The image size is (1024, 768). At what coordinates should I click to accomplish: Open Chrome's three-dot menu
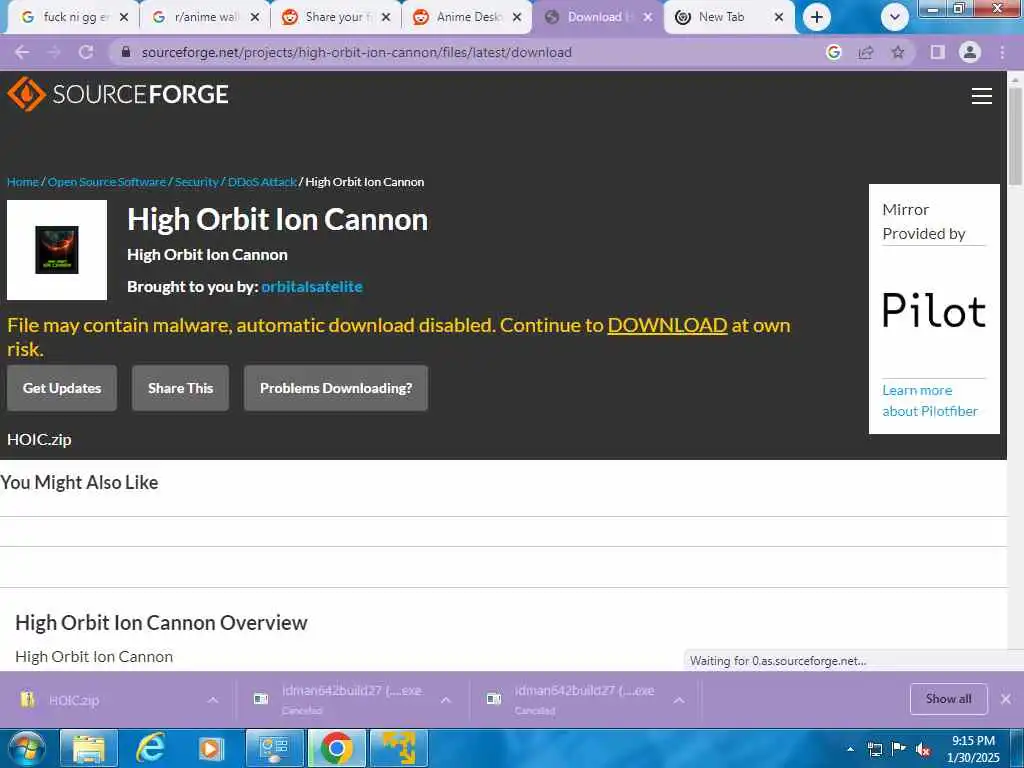[x=1002, y=52]
